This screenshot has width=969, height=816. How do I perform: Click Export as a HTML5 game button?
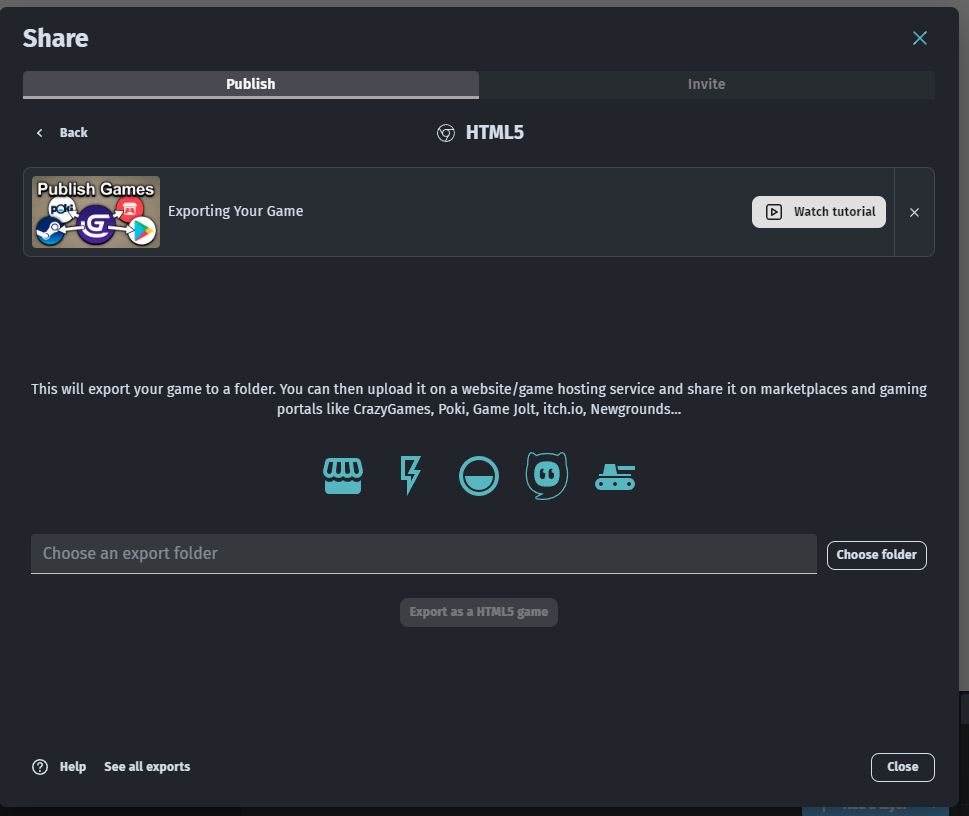pyautogui.click(x=479, y=612)
